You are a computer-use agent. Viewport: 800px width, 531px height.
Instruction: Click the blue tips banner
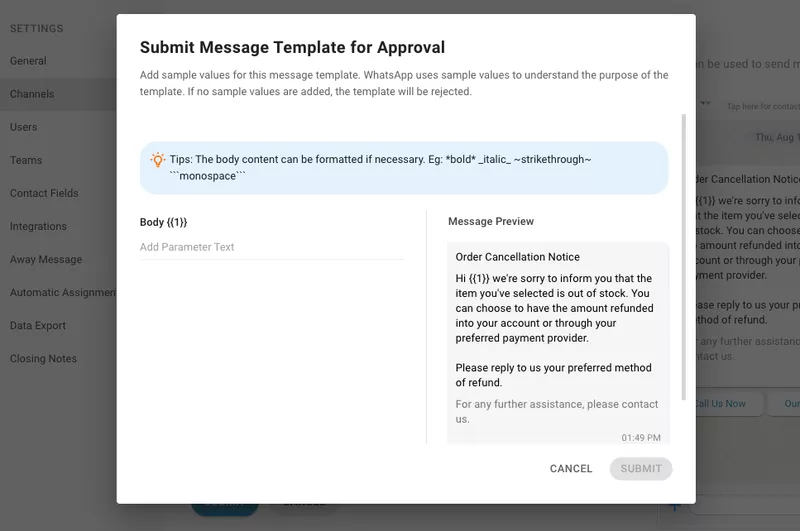pos(404,167)
